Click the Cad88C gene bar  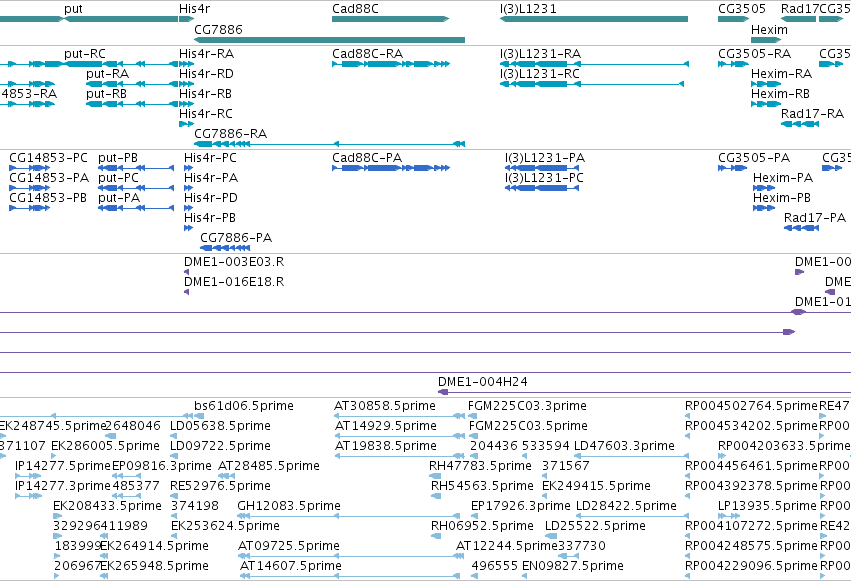[x=390, y=19]
